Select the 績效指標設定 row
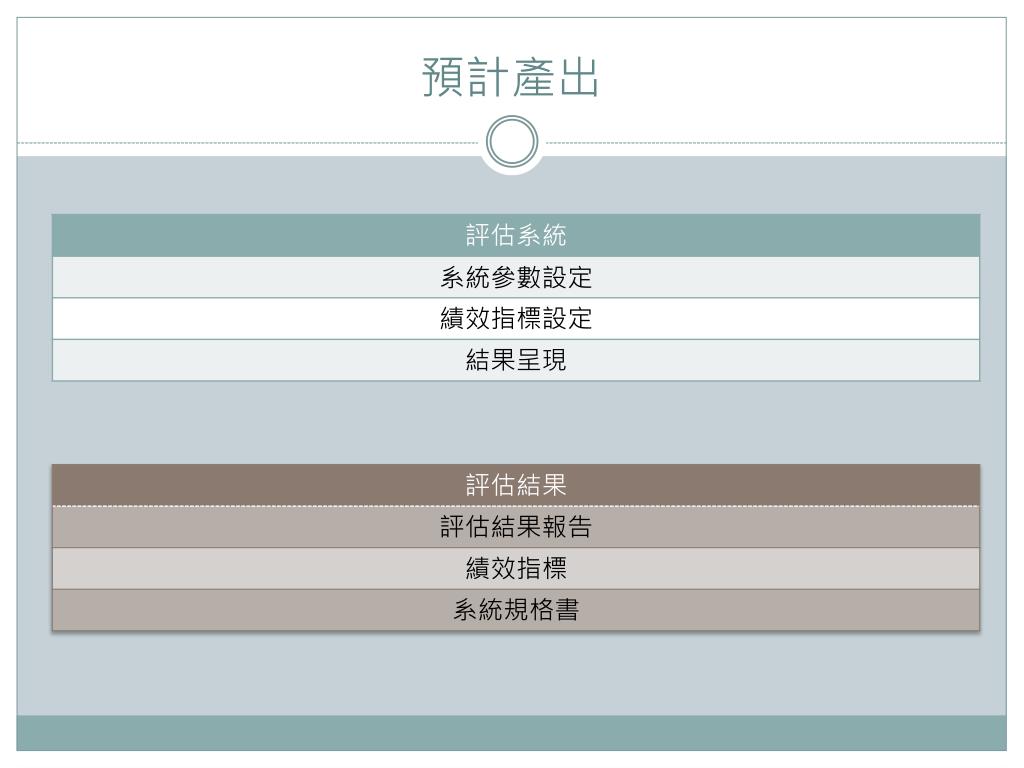 click(516, 319)
